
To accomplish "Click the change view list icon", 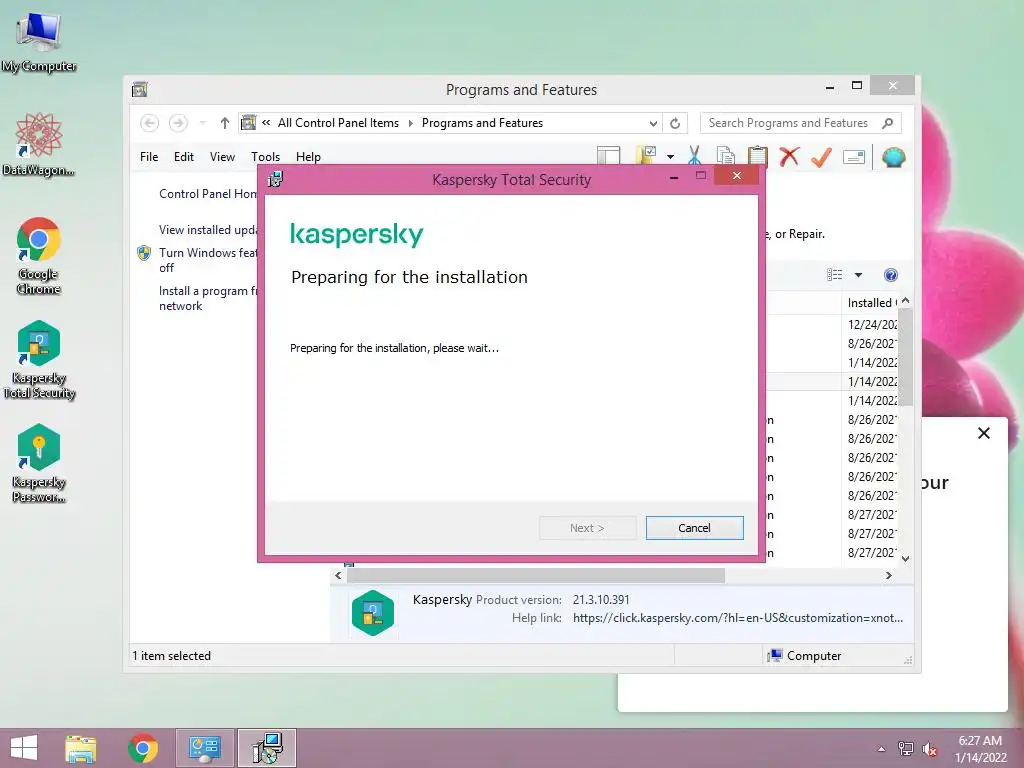I will coord(835,275).
